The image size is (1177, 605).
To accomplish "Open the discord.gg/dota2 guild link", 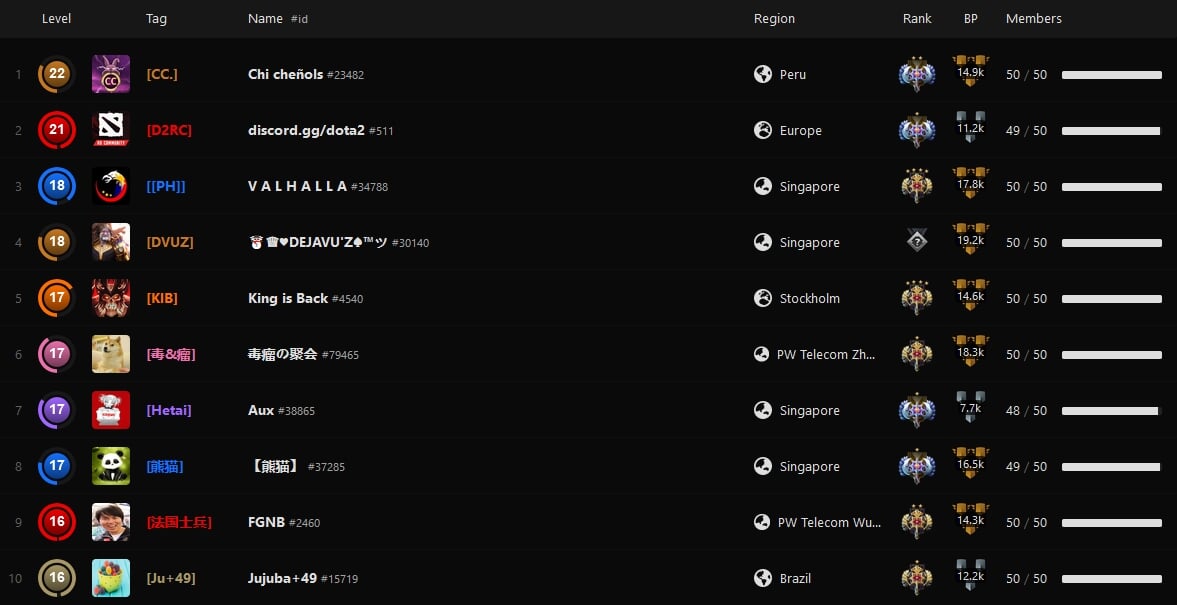I will pyautogui.click(x=306, y=130).
